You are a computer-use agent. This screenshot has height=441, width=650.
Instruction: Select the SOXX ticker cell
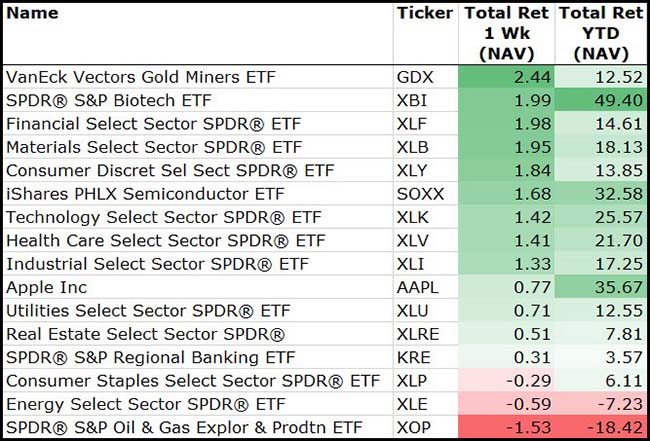(x=420, y=194)
